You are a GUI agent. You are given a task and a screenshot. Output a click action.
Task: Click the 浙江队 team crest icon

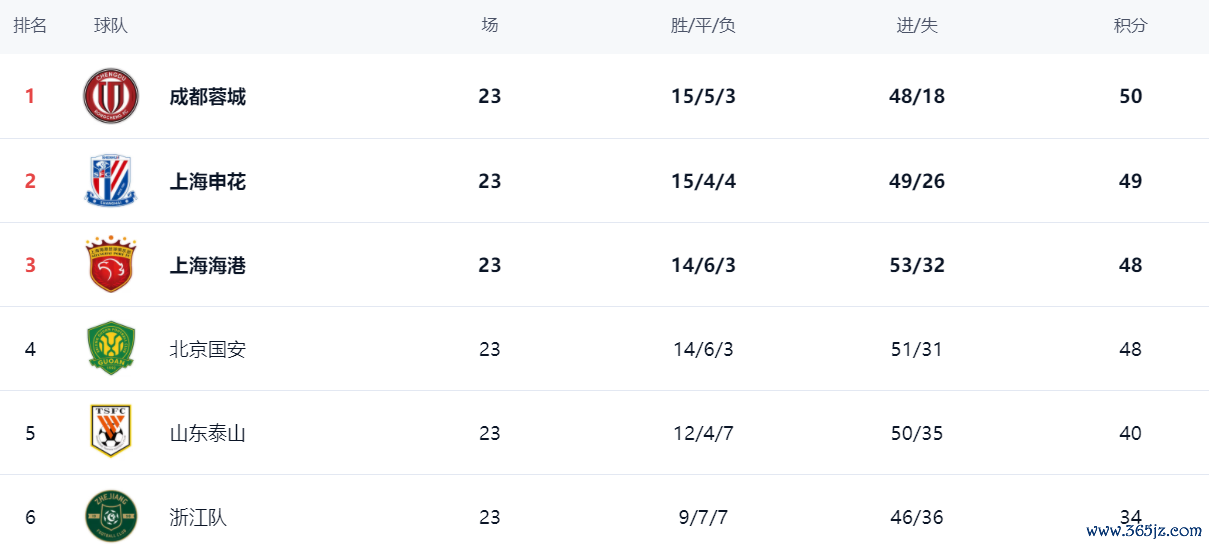tap(110, 517)
